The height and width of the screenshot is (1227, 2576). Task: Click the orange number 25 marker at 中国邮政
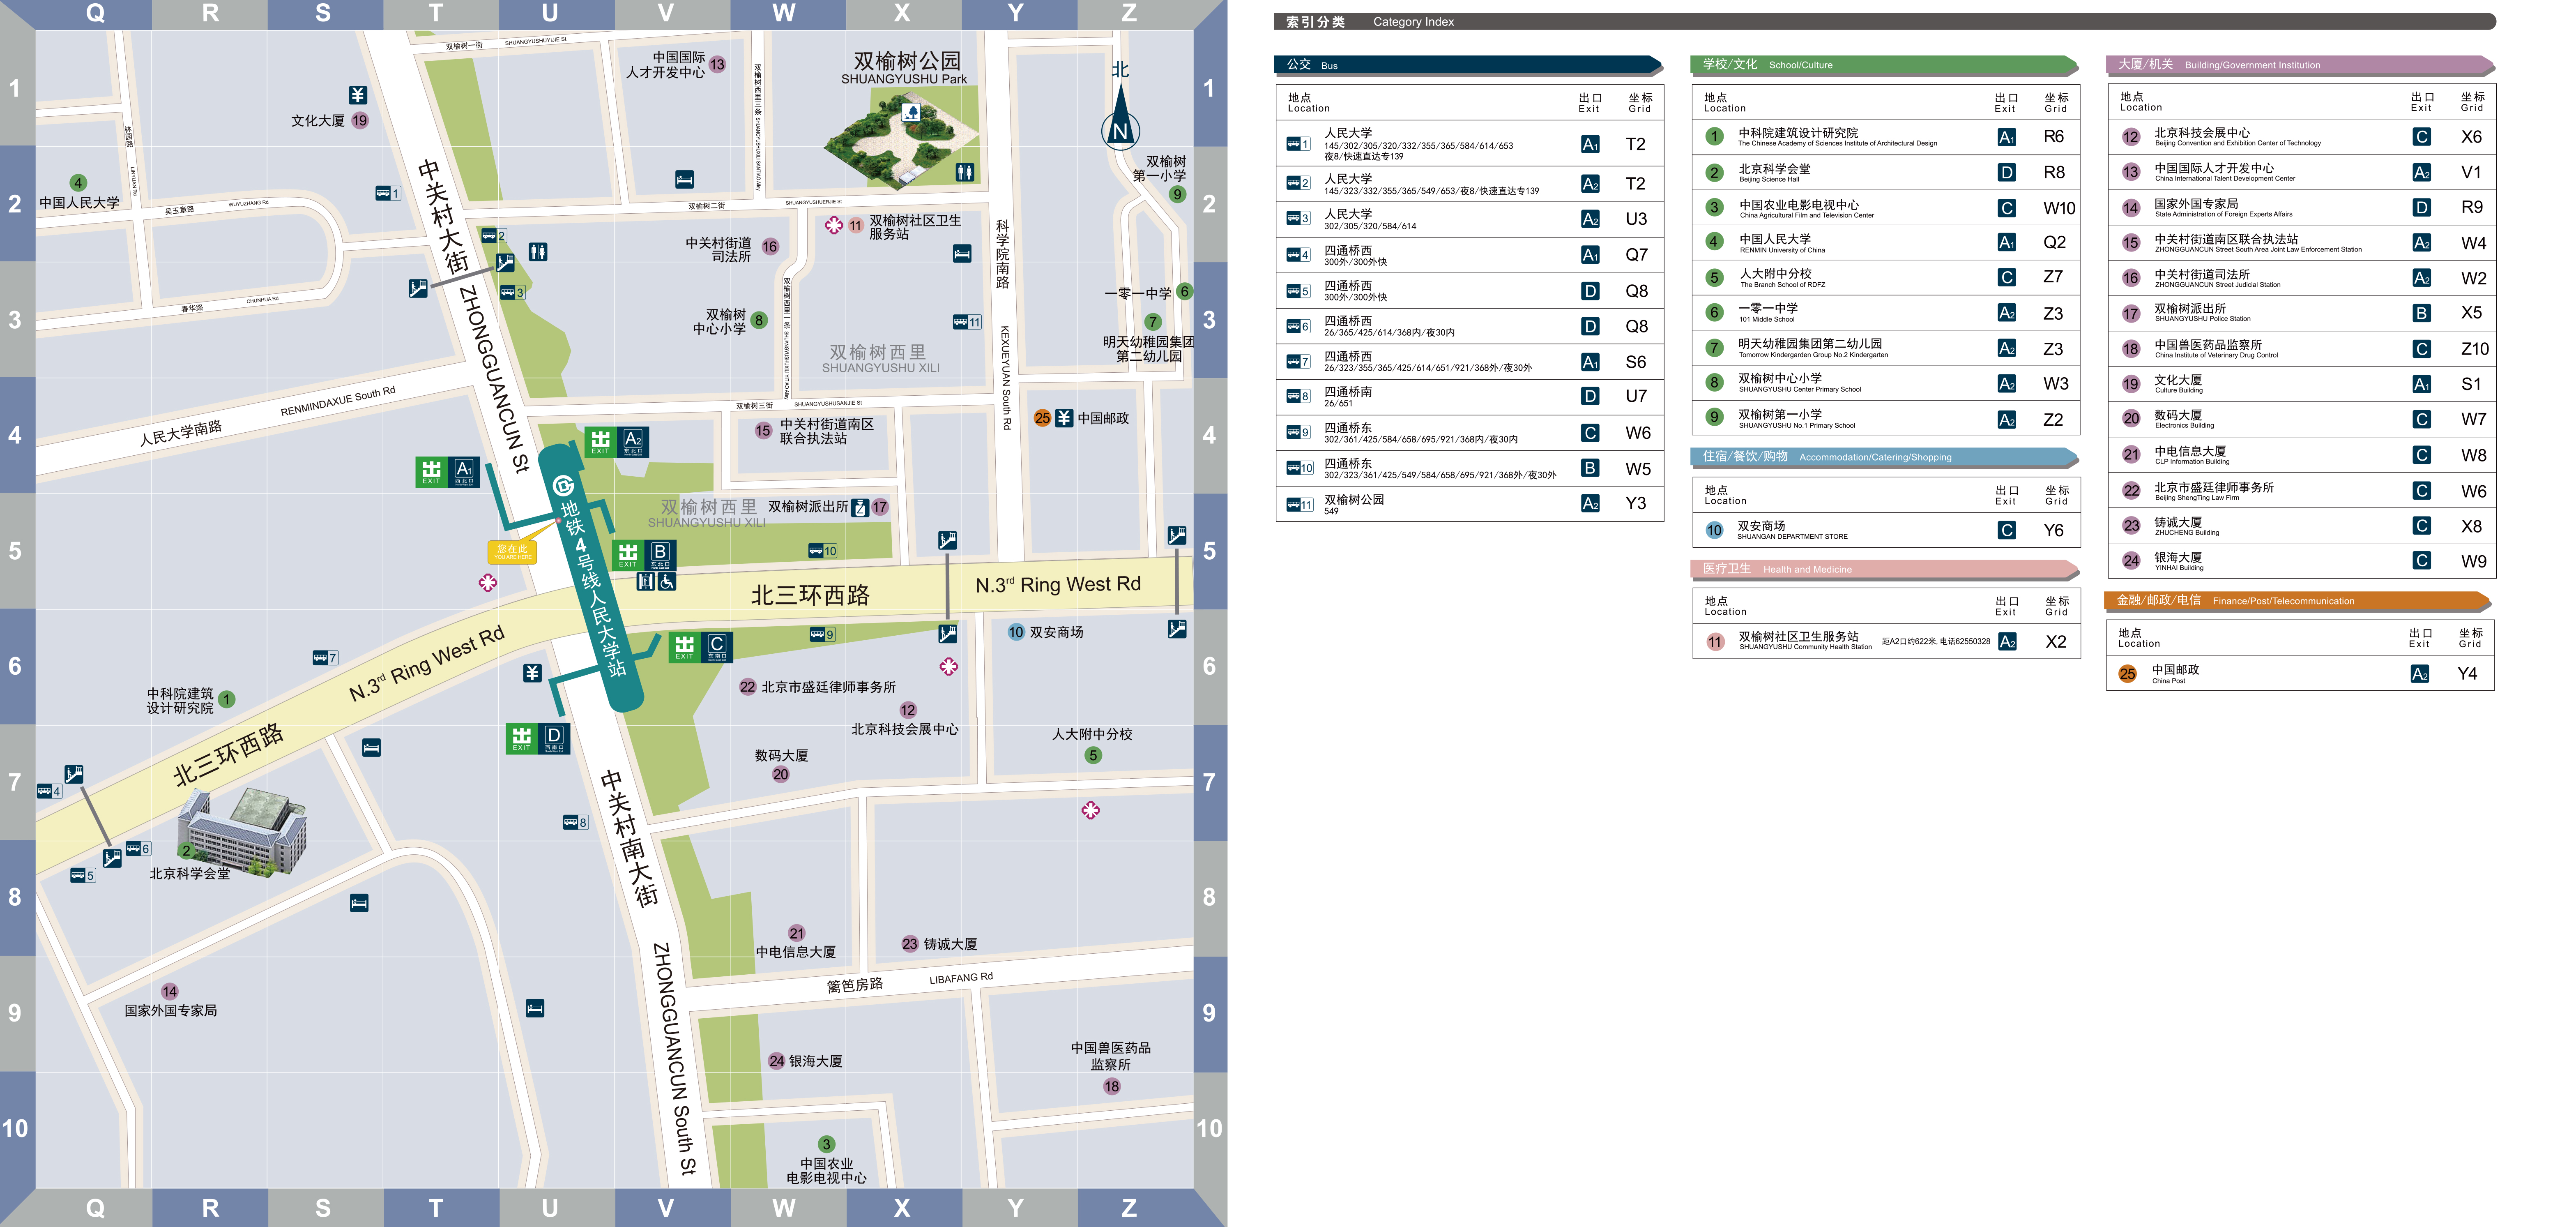tap(1043, 418)
